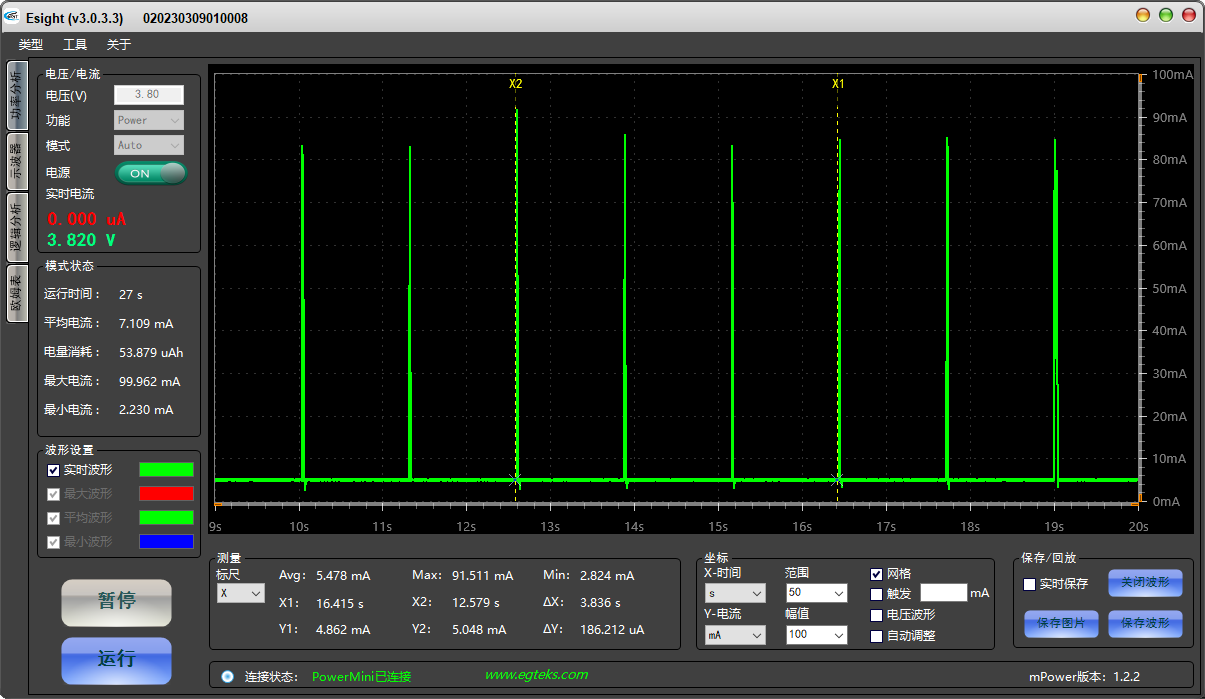
Task: Click the 最大电流 value 99.962 mA
Action: point(150,382)
